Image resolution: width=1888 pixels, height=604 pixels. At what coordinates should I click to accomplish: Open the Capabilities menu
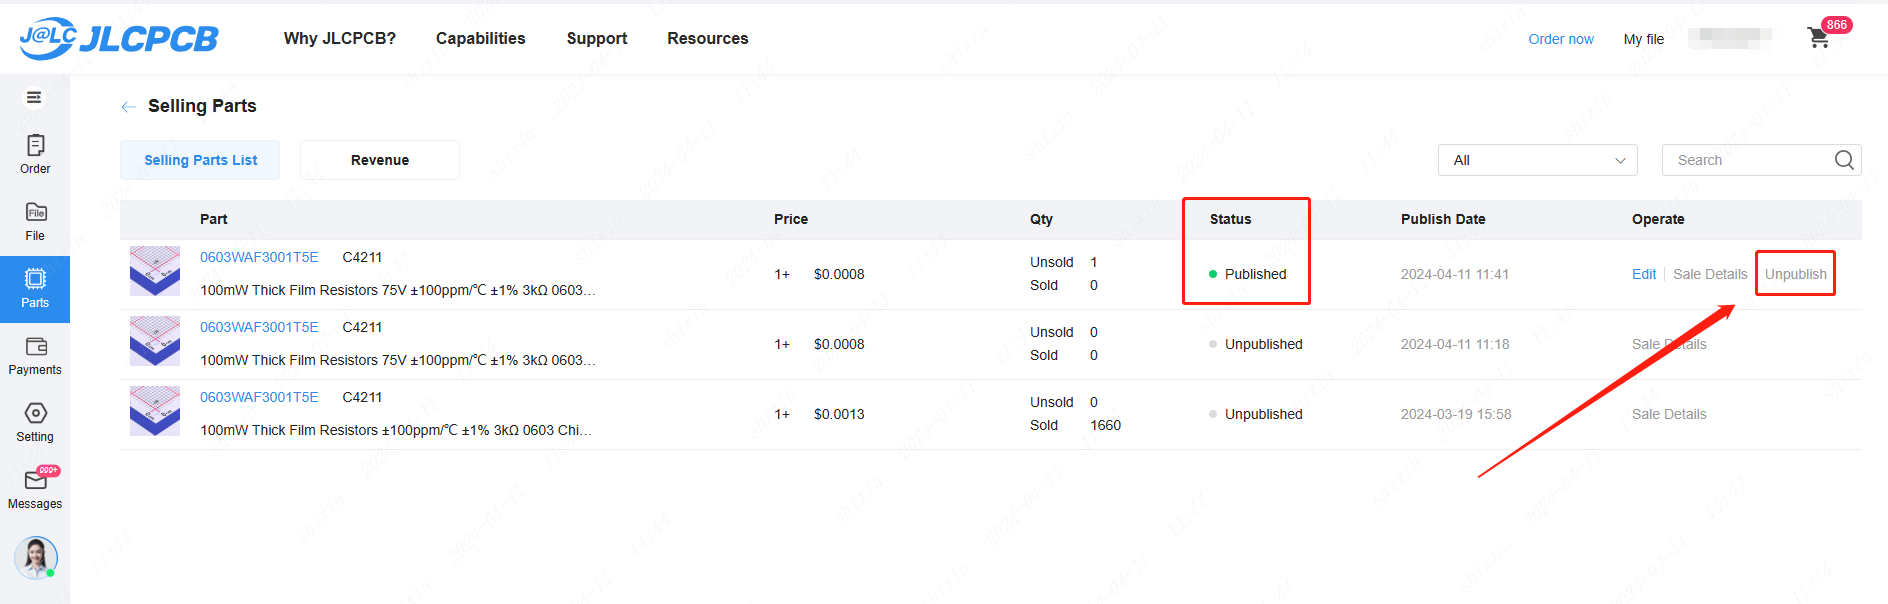tap(481, 38)
